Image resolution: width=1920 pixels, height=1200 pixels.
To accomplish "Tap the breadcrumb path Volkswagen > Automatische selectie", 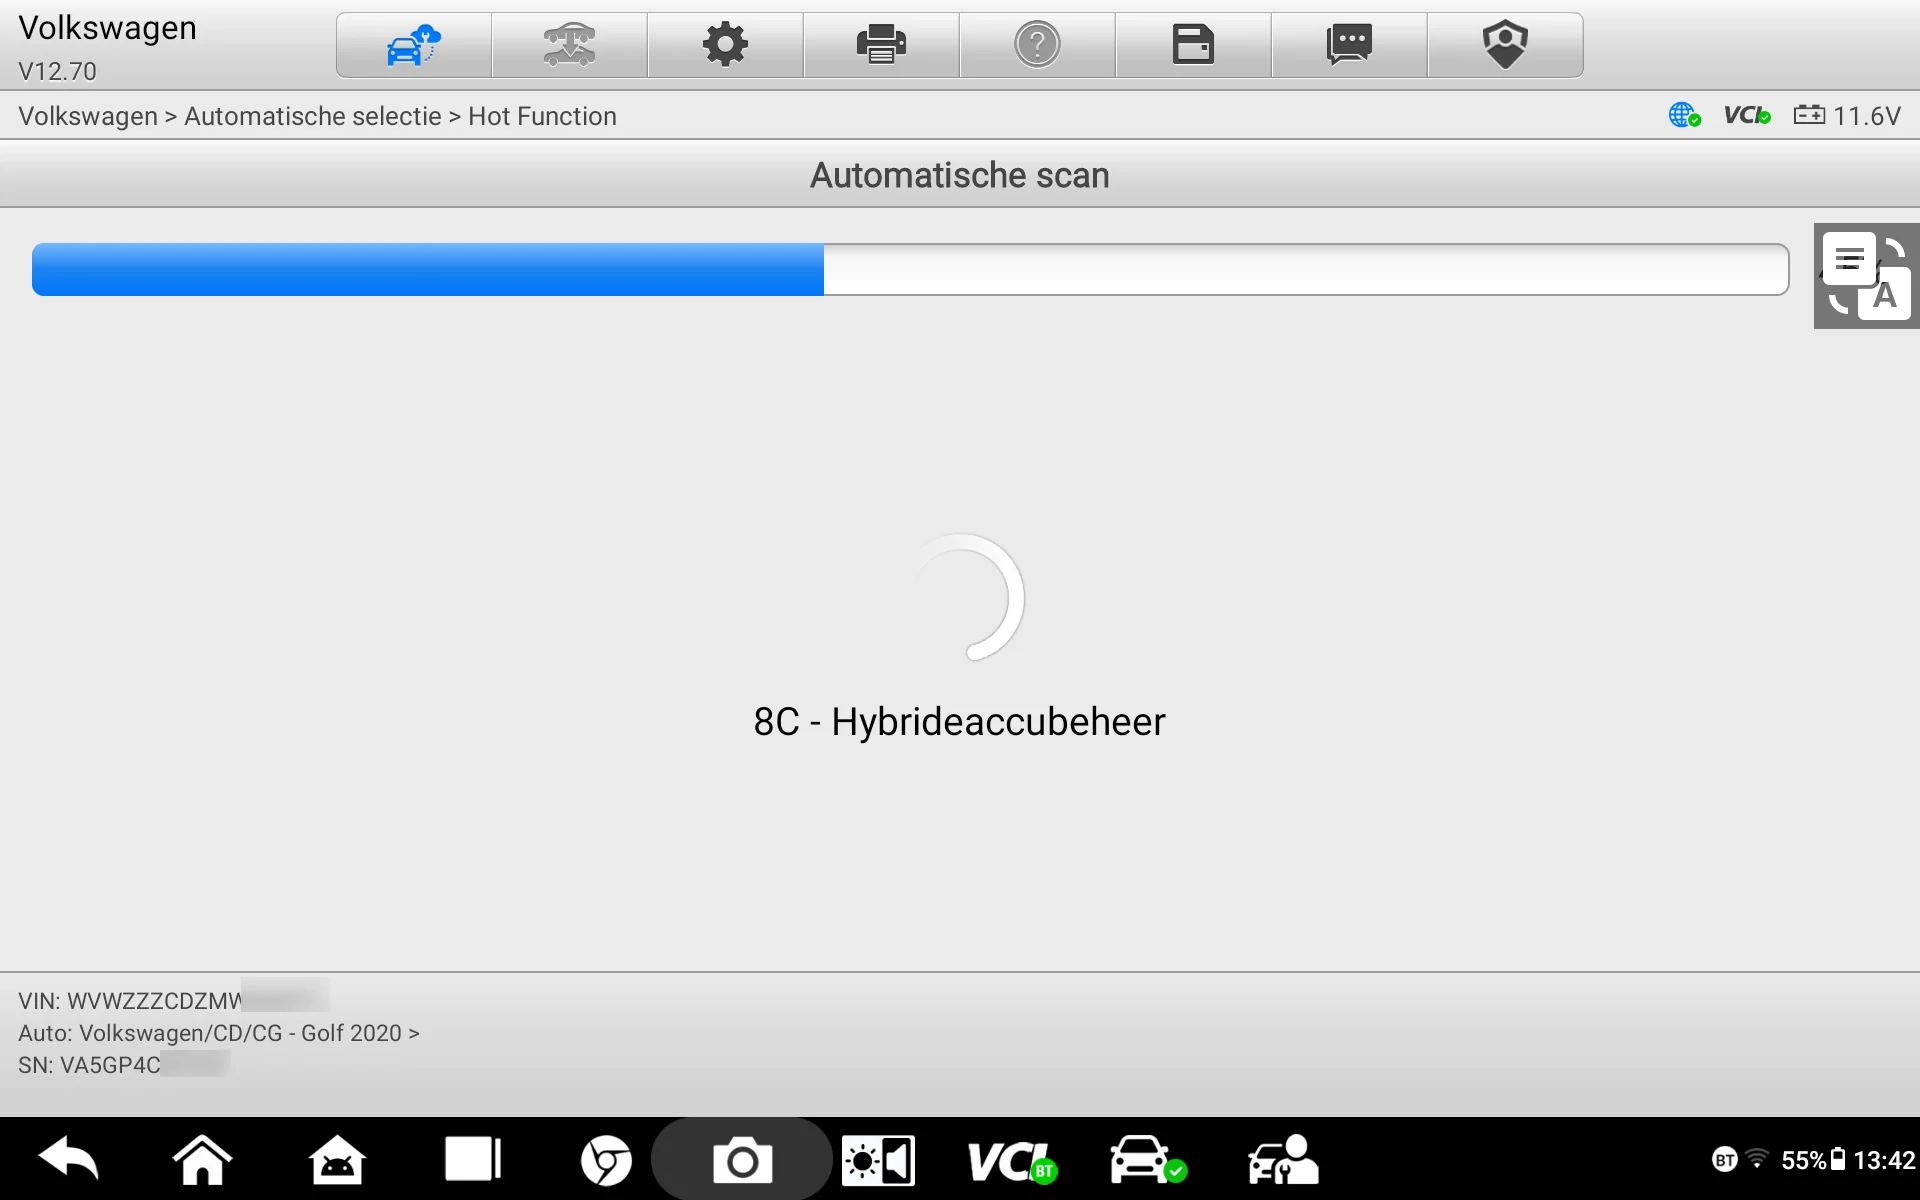I will 230,116.
